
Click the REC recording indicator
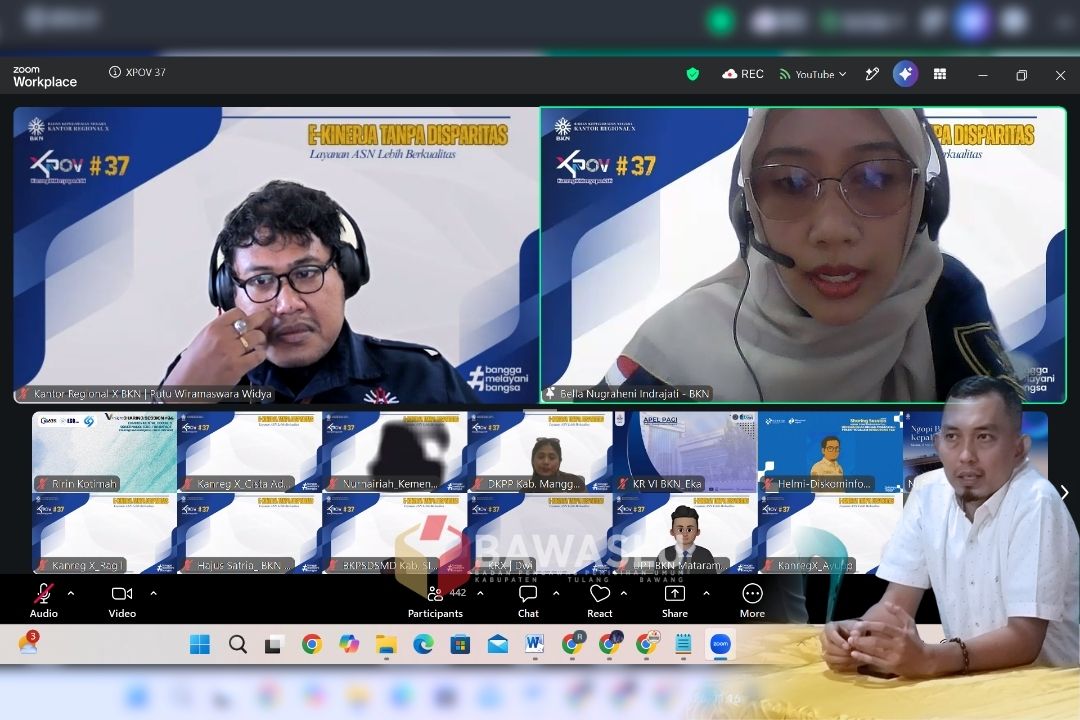[x=743, y=74]
